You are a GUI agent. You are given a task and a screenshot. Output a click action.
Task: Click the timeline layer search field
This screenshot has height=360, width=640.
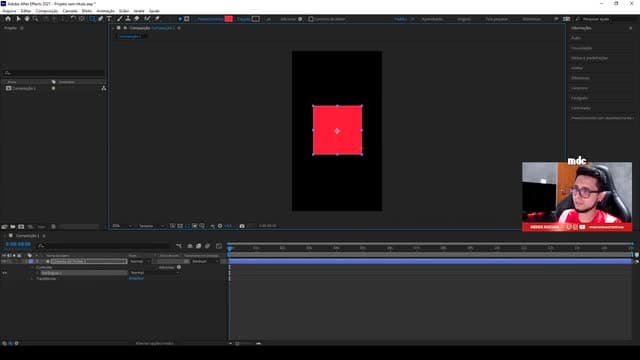(102, 246)
